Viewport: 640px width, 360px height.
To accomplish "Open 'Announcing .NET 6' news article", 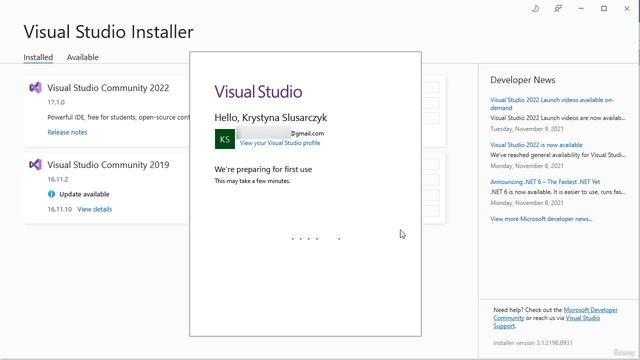I will click(545, 182).
